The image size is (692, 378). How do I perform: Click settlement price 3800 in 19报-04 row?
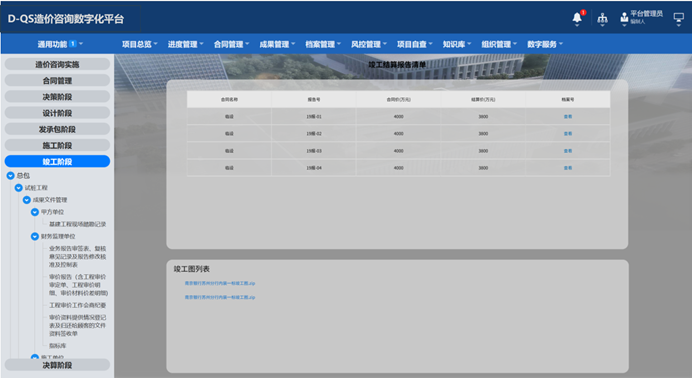(483, 168)
